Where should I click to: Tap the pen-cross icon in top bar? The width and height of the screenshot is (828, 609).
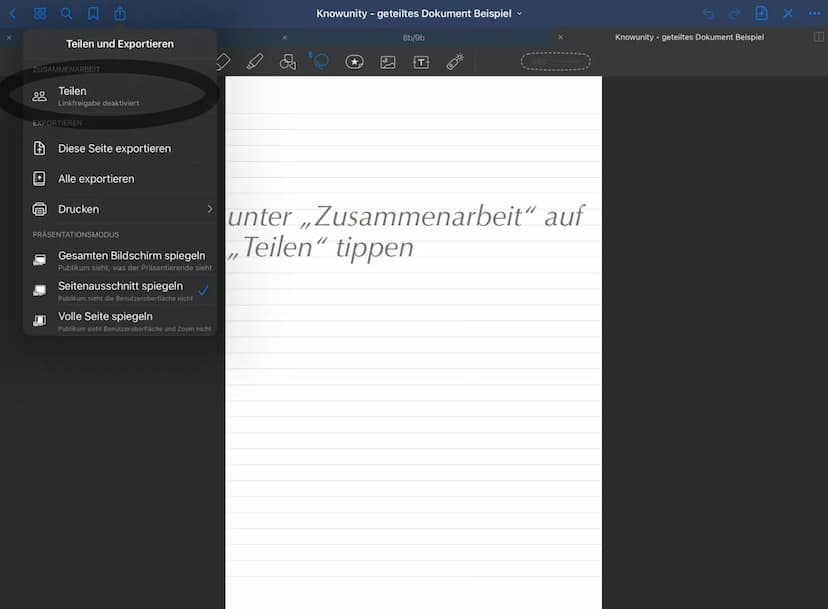click(788, 14)
